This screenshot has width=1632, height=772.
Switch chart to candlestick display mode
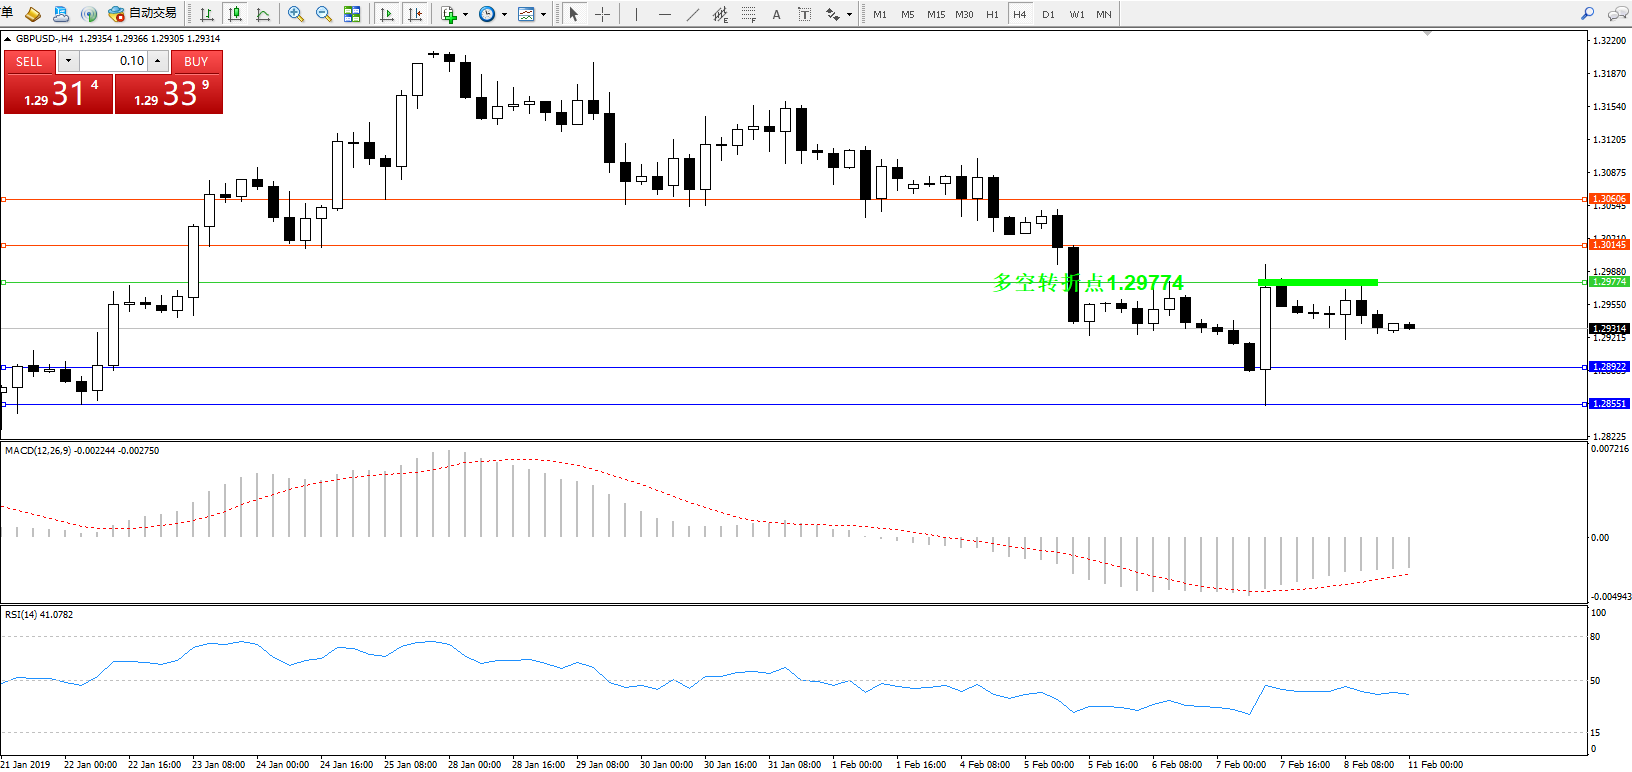[x=235, y=14]
